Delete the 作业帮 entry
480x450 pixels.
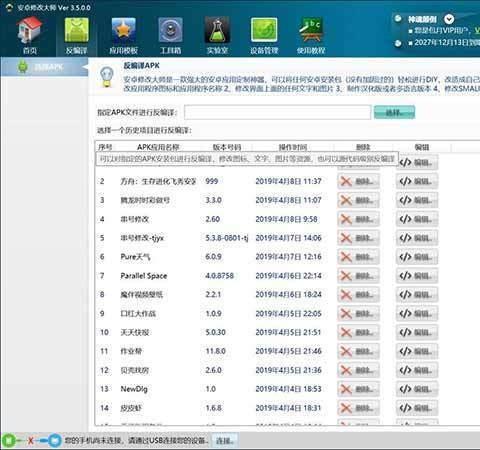point(358,351)
